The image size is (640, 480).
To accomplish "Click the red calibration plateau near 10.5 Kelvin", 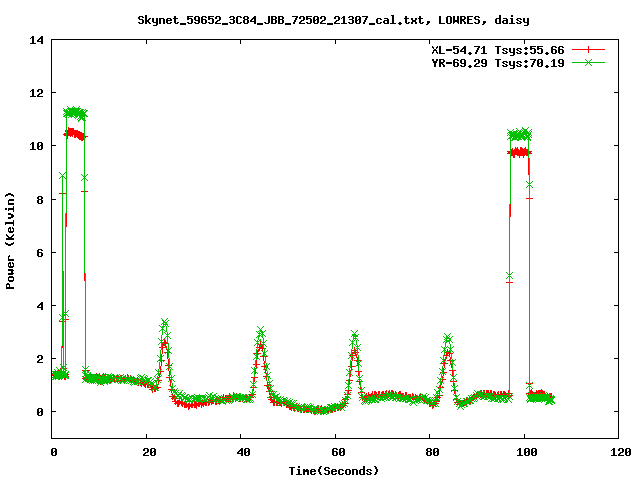I will click(75, 133).
